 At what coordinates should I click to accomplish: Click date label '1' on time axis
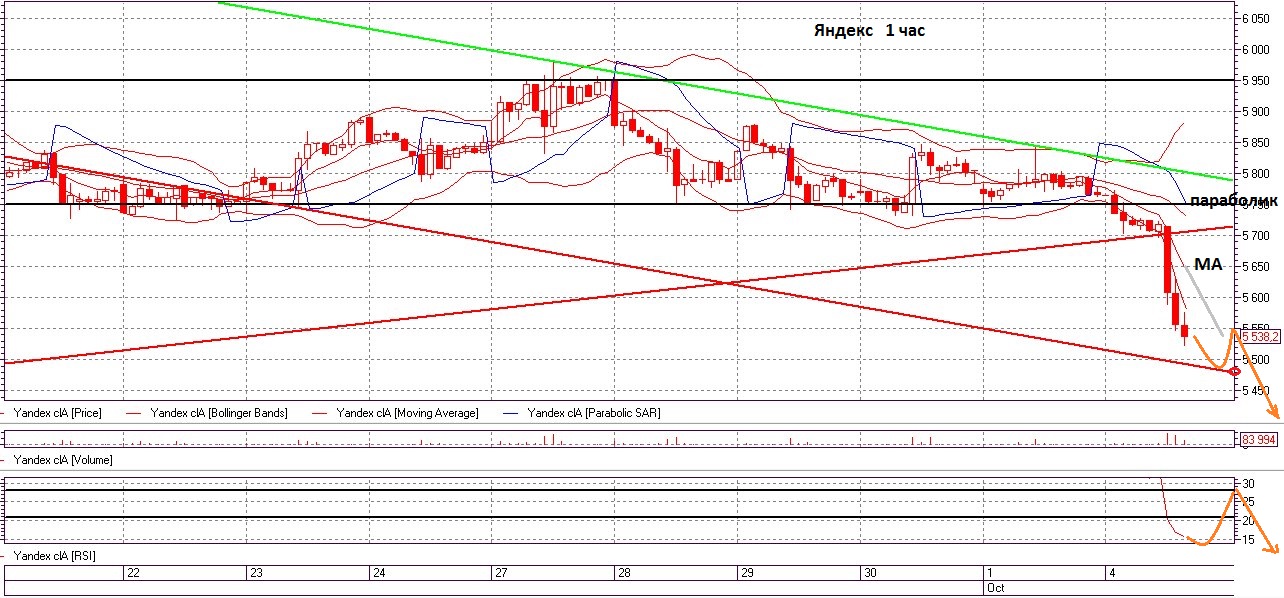989,573
